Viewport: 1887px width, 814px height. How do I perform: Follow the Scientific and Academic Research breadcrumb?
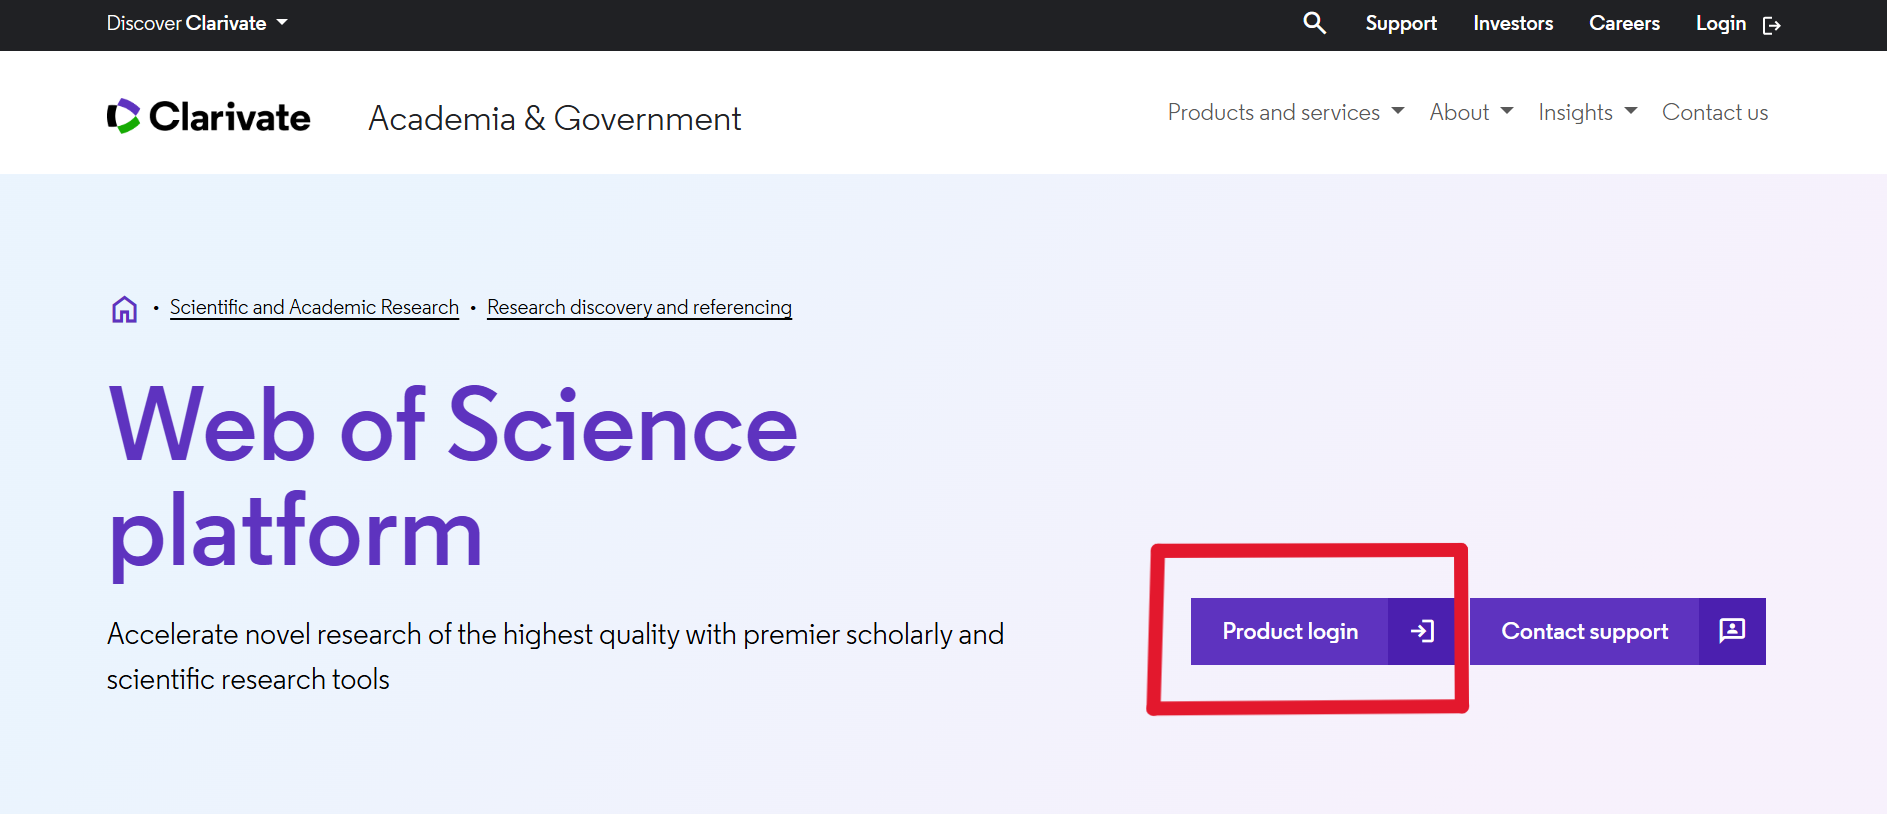314,307
